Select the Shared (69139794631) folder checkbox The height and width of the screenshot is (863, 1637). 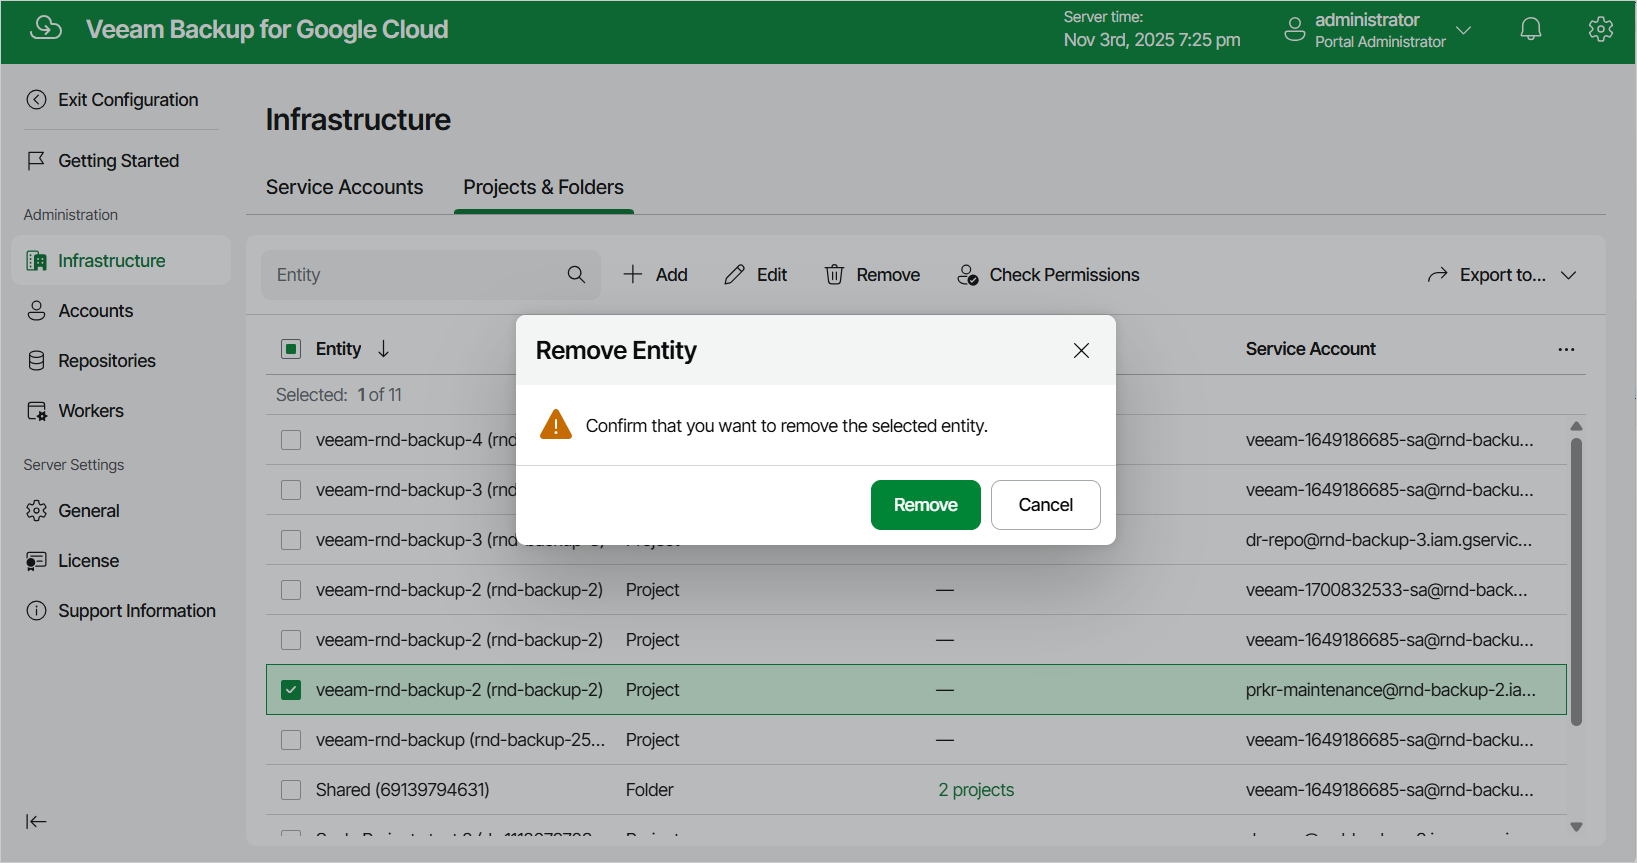click(x=291, y=790)
